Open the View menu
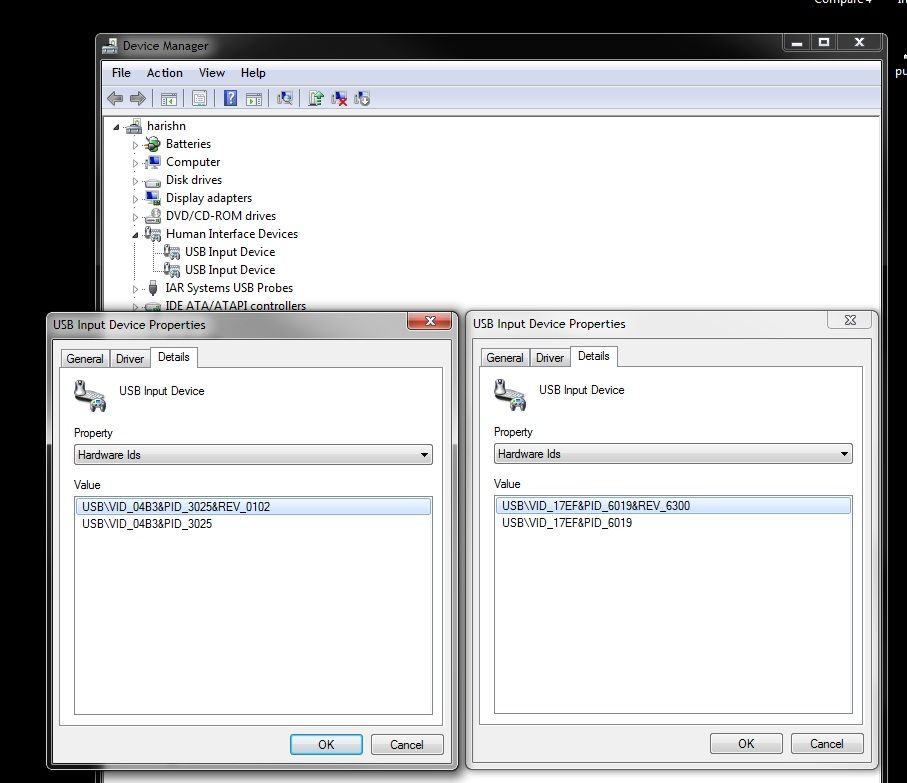Viewport: 907px width, 783px height. (x=212, y=73)
